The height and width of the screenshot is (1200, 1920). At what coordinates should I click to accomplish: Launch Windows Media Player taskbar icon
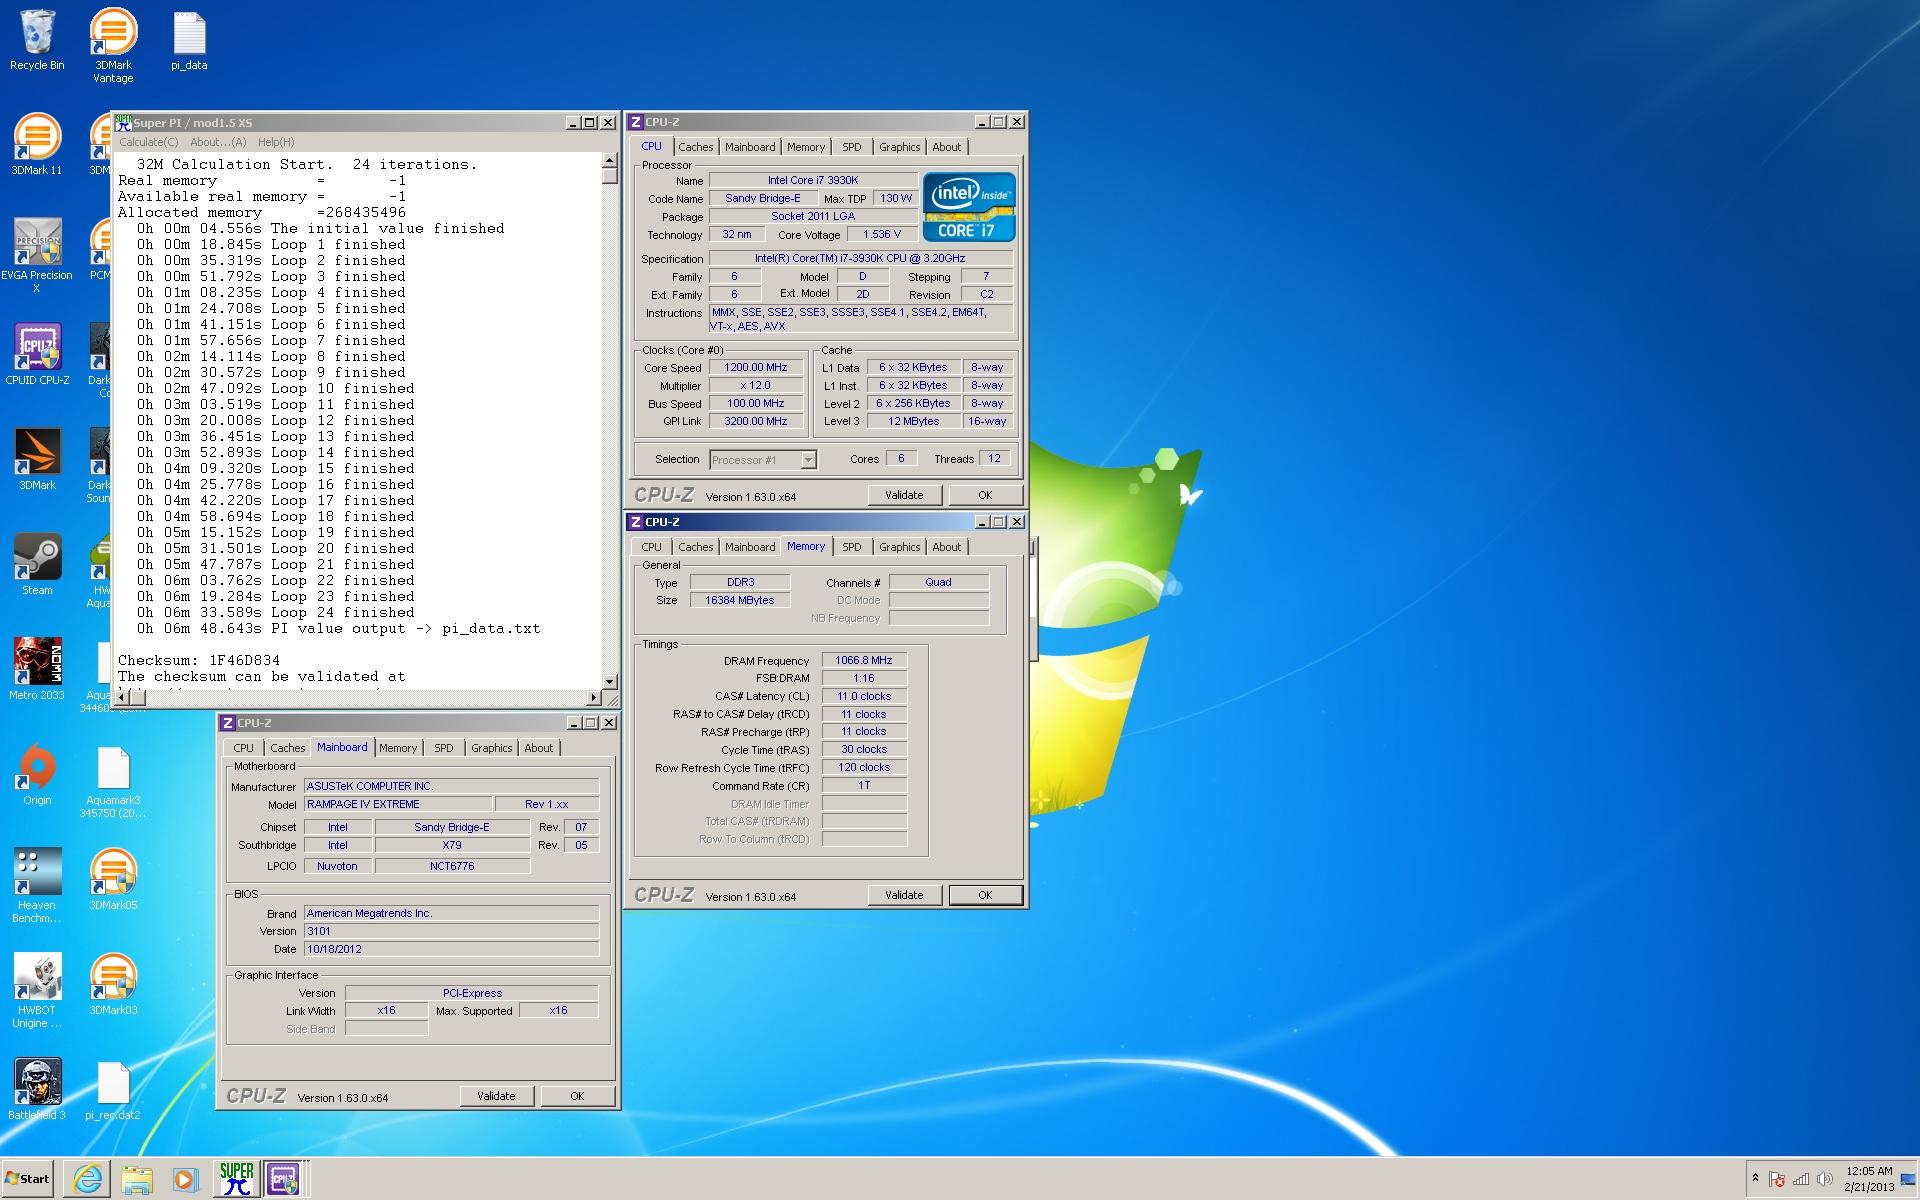[x=185, y=1179]
